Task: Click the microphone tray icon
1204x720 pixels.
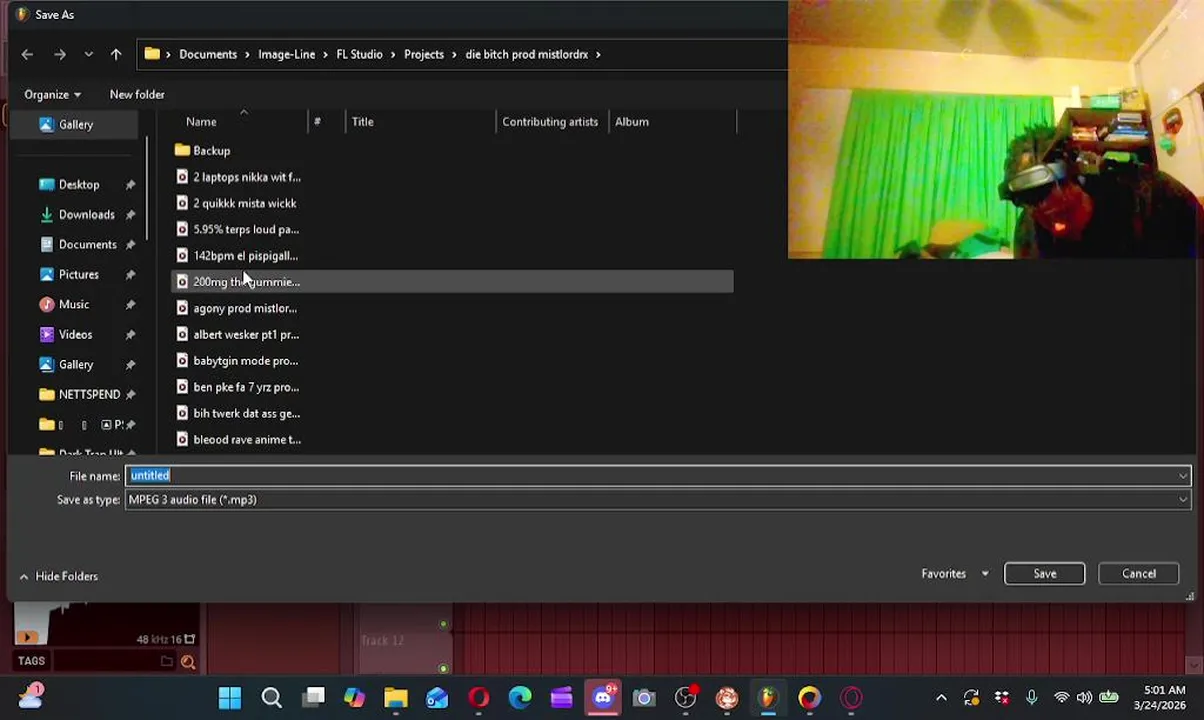Action: coord(1031,698)
